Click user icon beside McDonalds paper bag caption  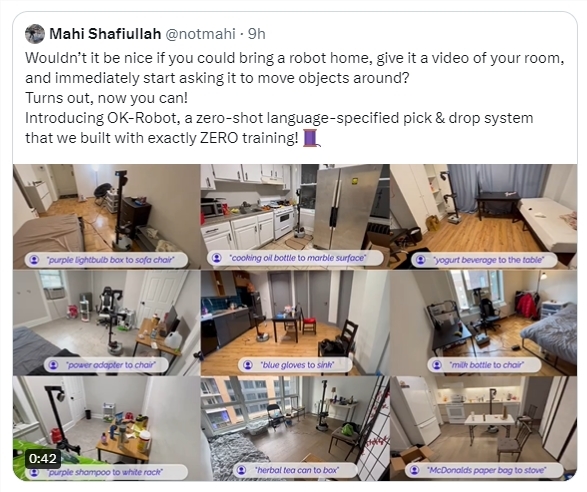414,470
